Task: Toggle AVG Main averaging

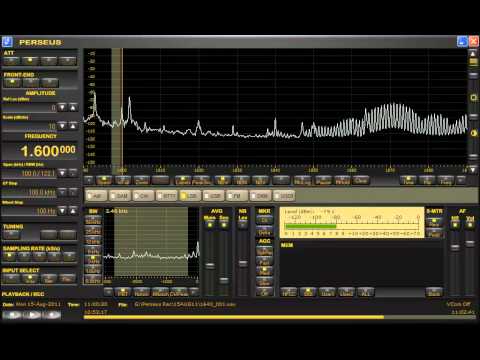Action: pyautogui.click(x=210, y=225)
